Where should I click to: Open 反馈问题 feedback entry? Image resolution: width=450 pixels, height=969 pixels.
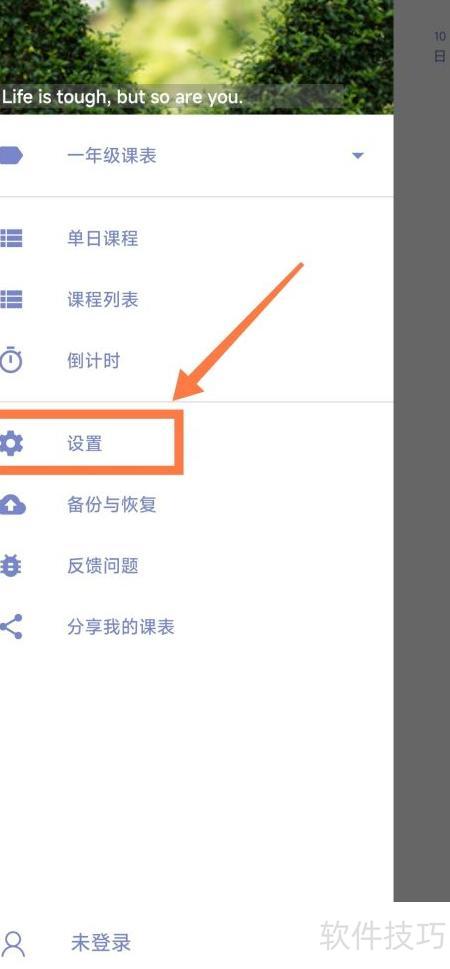click(x=197, y=565)
